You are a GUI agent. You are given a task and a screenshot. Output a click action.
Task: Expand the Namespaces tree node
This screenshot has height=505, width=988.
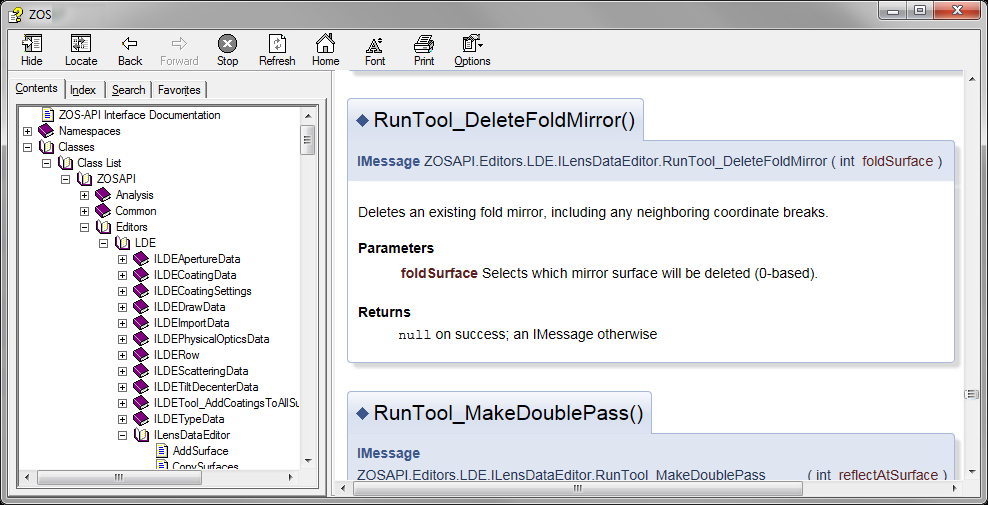(27, 131)
